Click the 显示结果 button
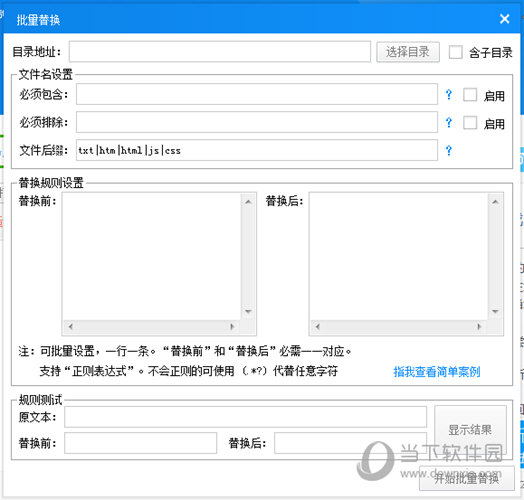 [x=470, y=430]
